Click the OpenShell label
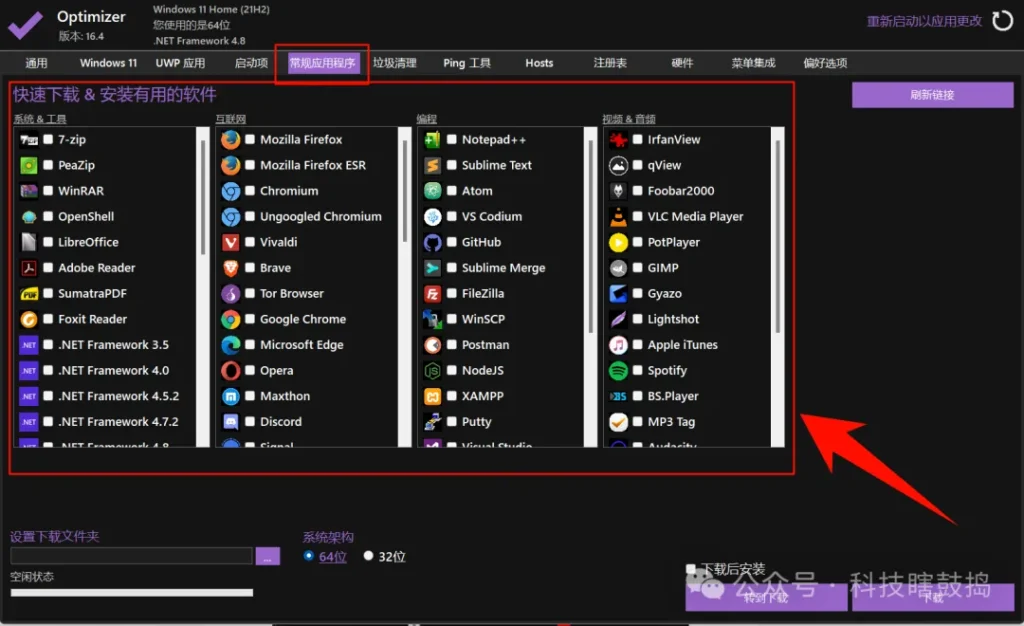This screenshot has width=1024, height=626. (x=86, y=217)
